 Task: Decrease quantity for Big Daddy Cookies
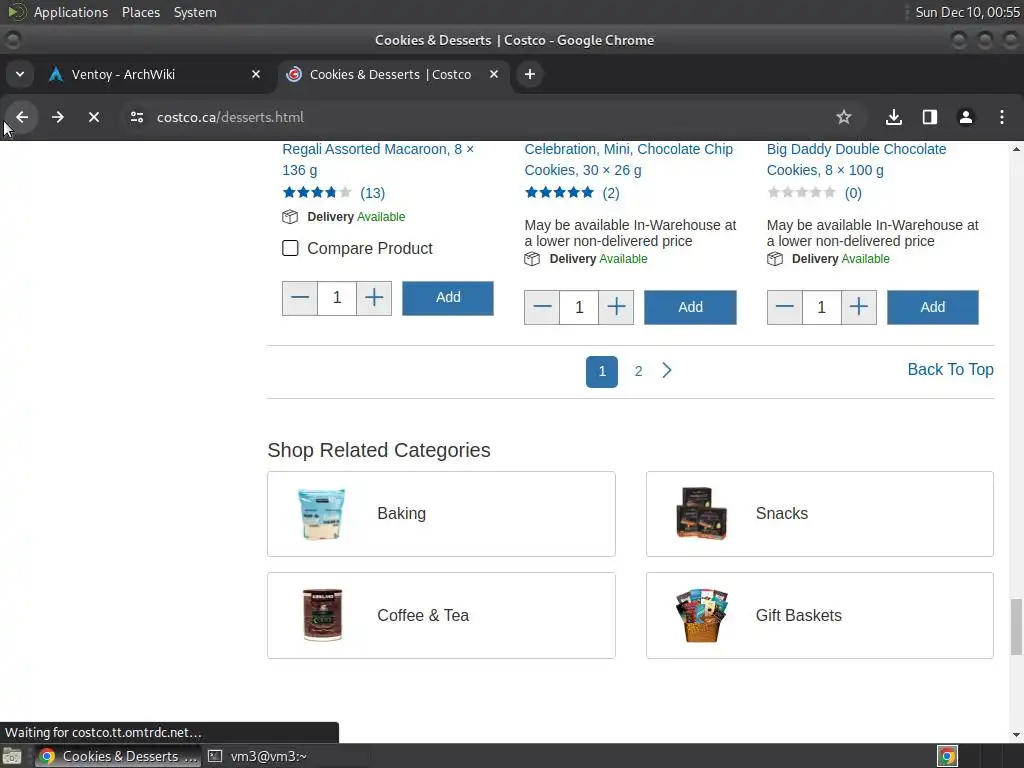point(784,308)
